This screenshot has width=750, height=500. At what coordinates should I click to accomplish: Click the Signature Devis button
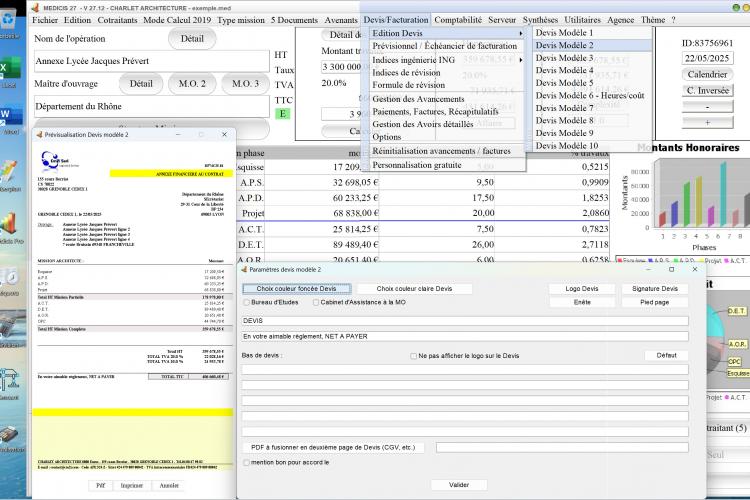[x=655, y=289]
